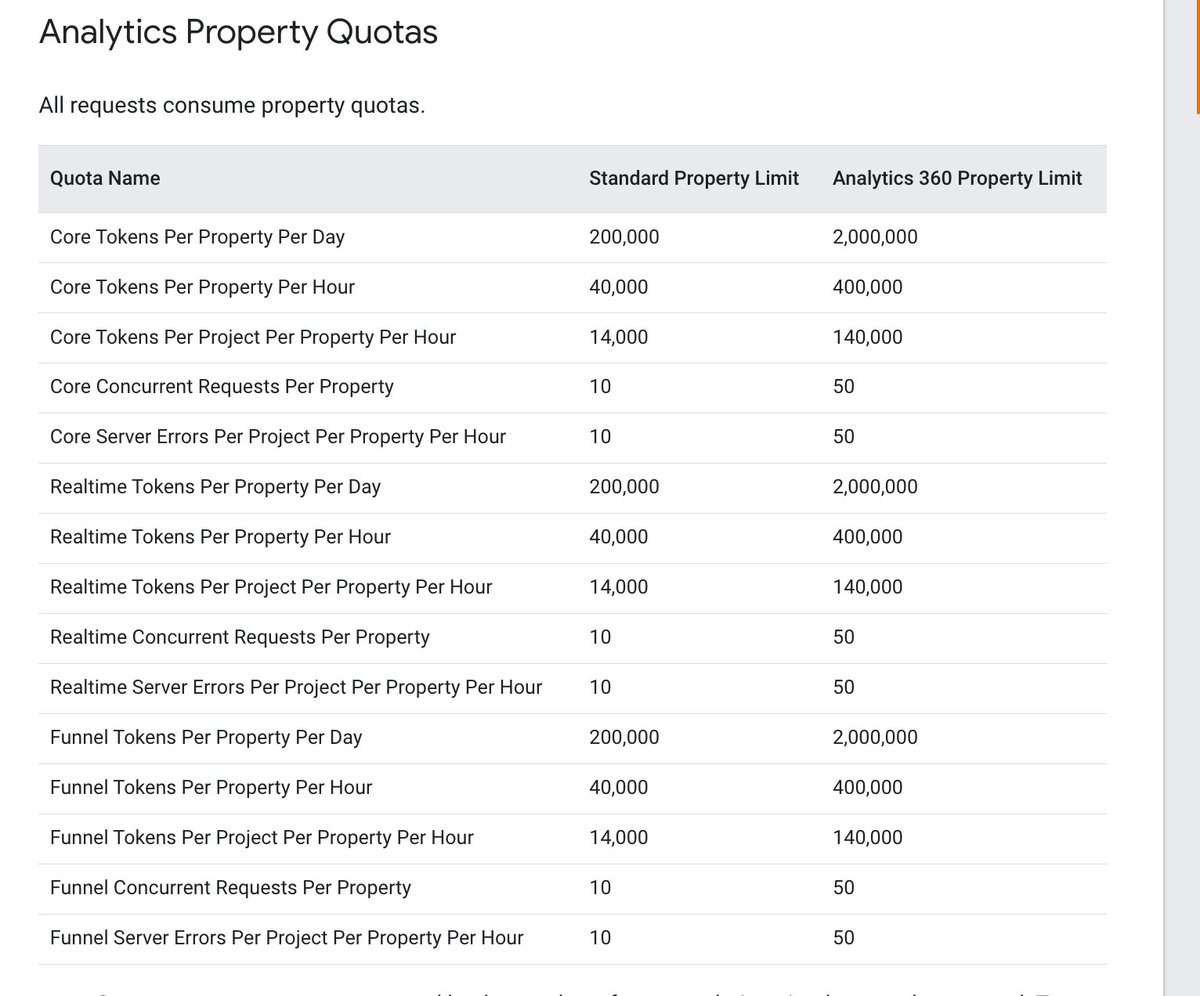Click the Funnel Server Errors quota name
The height and width of the screenshot is (996, 1200).
tap(285, 937)
